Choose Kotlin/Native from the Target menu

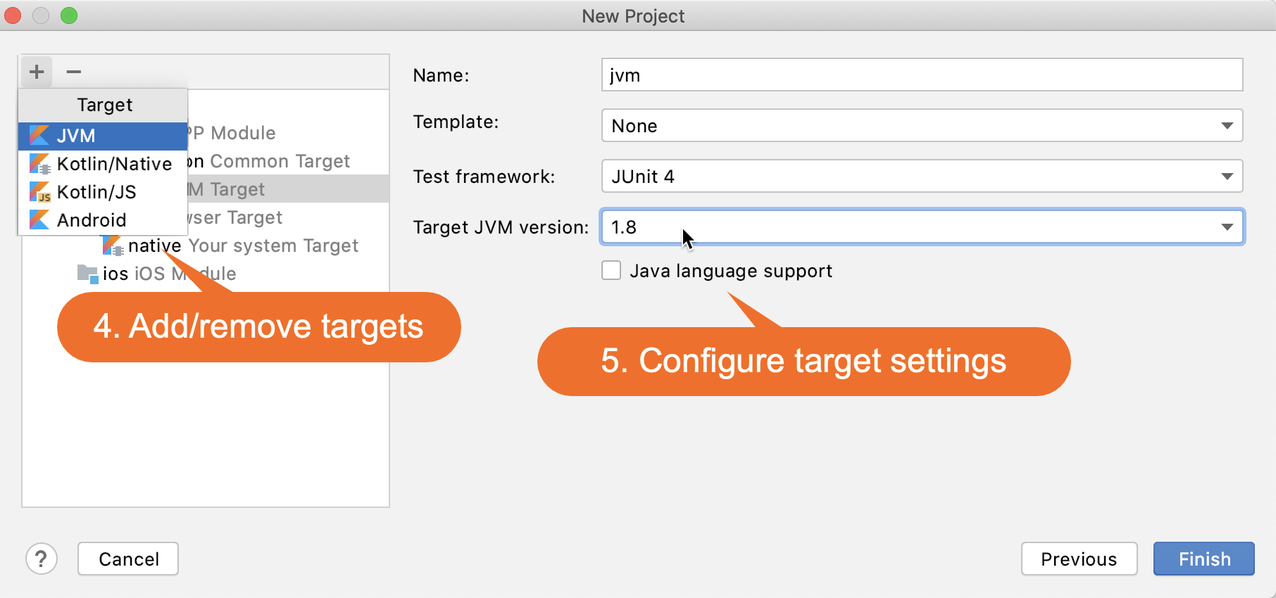click(114, 164)
